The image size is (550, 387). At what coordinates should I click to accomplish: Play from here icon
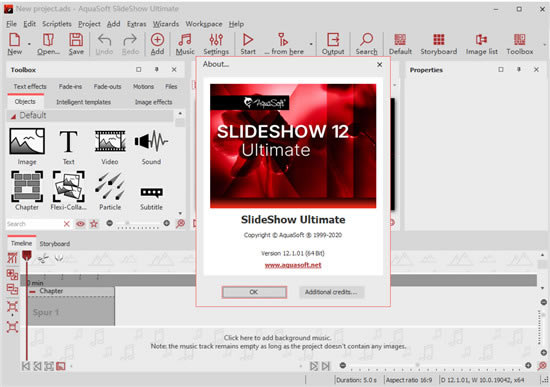[x=284, y=44]
